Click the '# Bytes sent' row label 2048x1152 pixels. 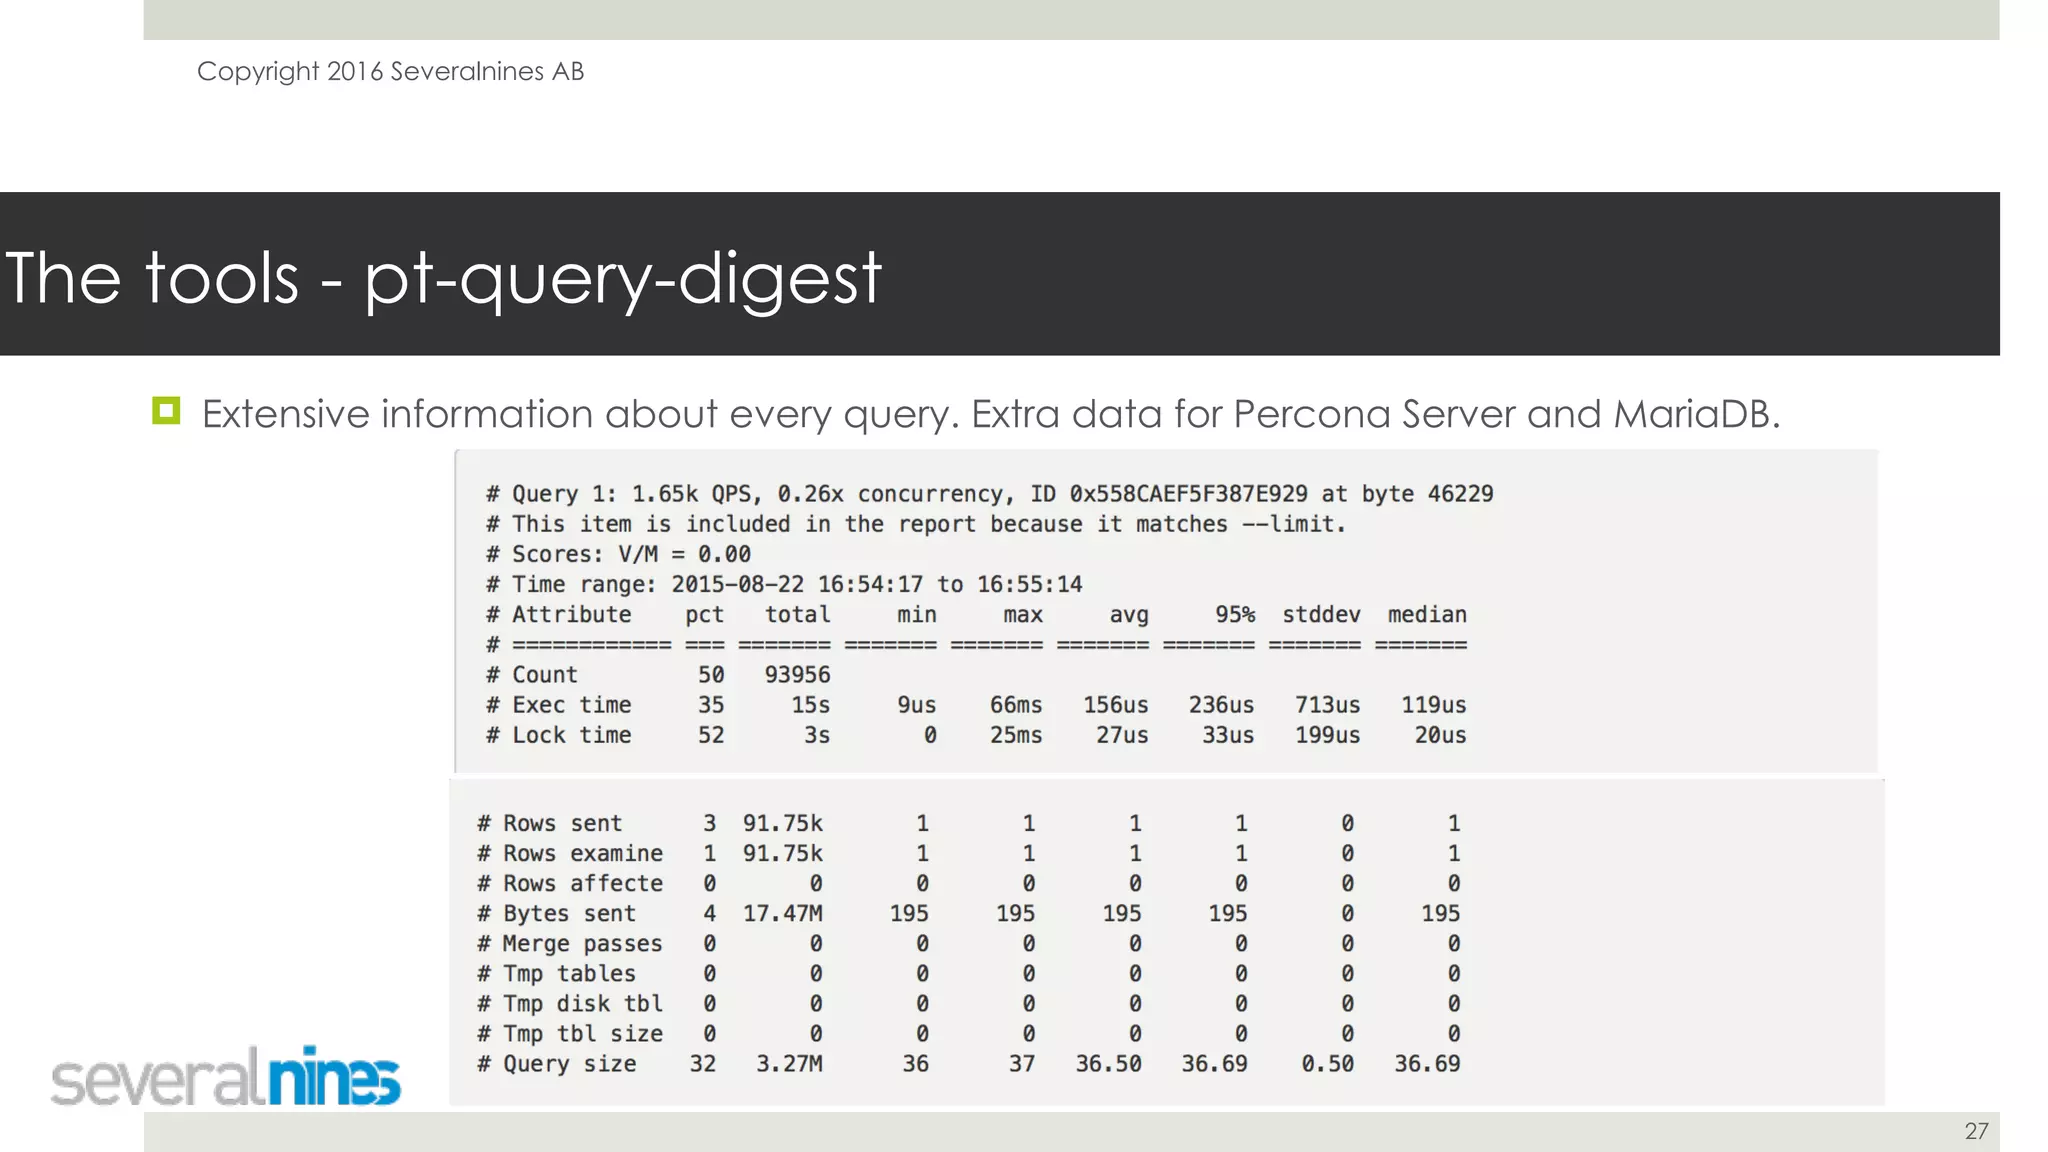pos(556,914)
